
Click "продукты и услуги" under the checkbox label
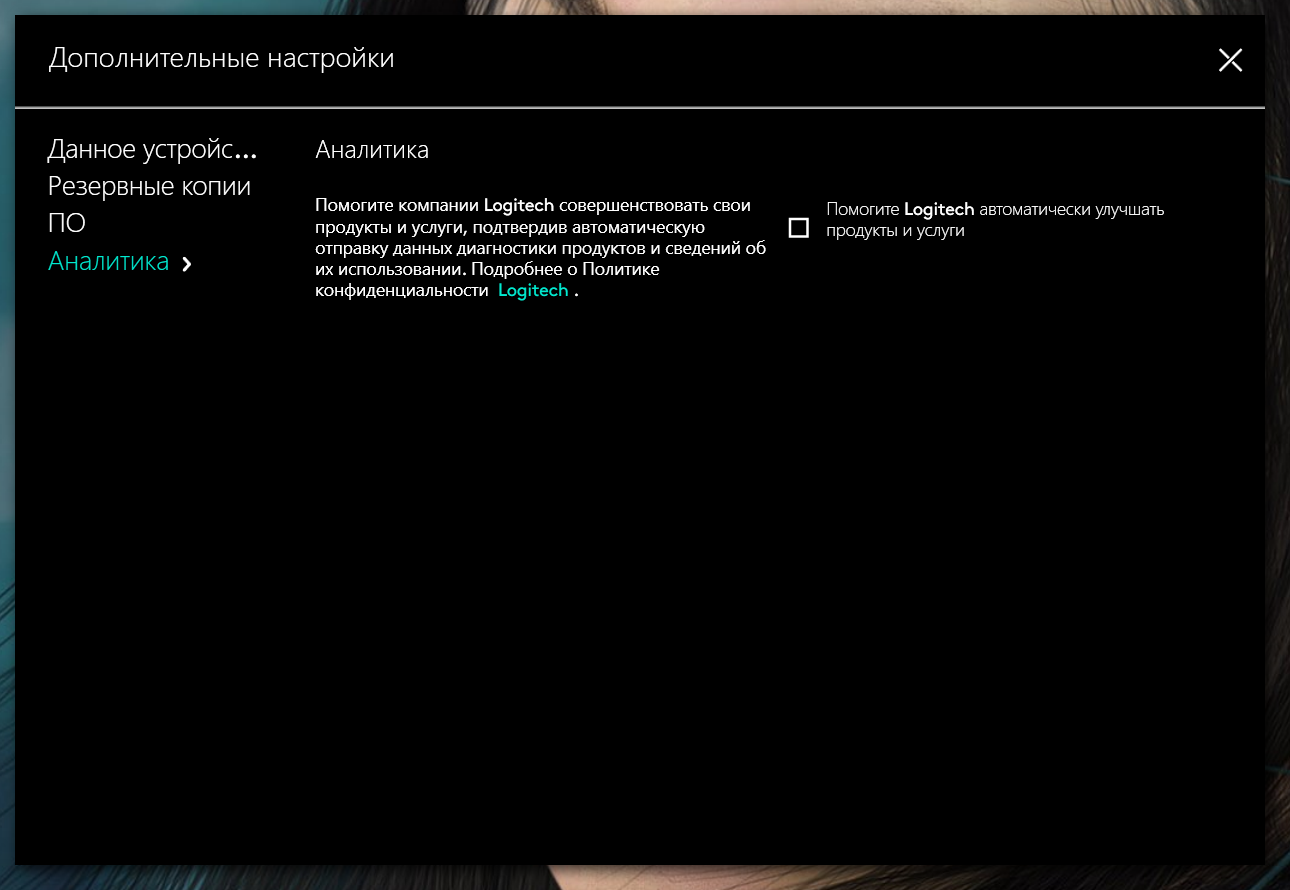[895, 230]
